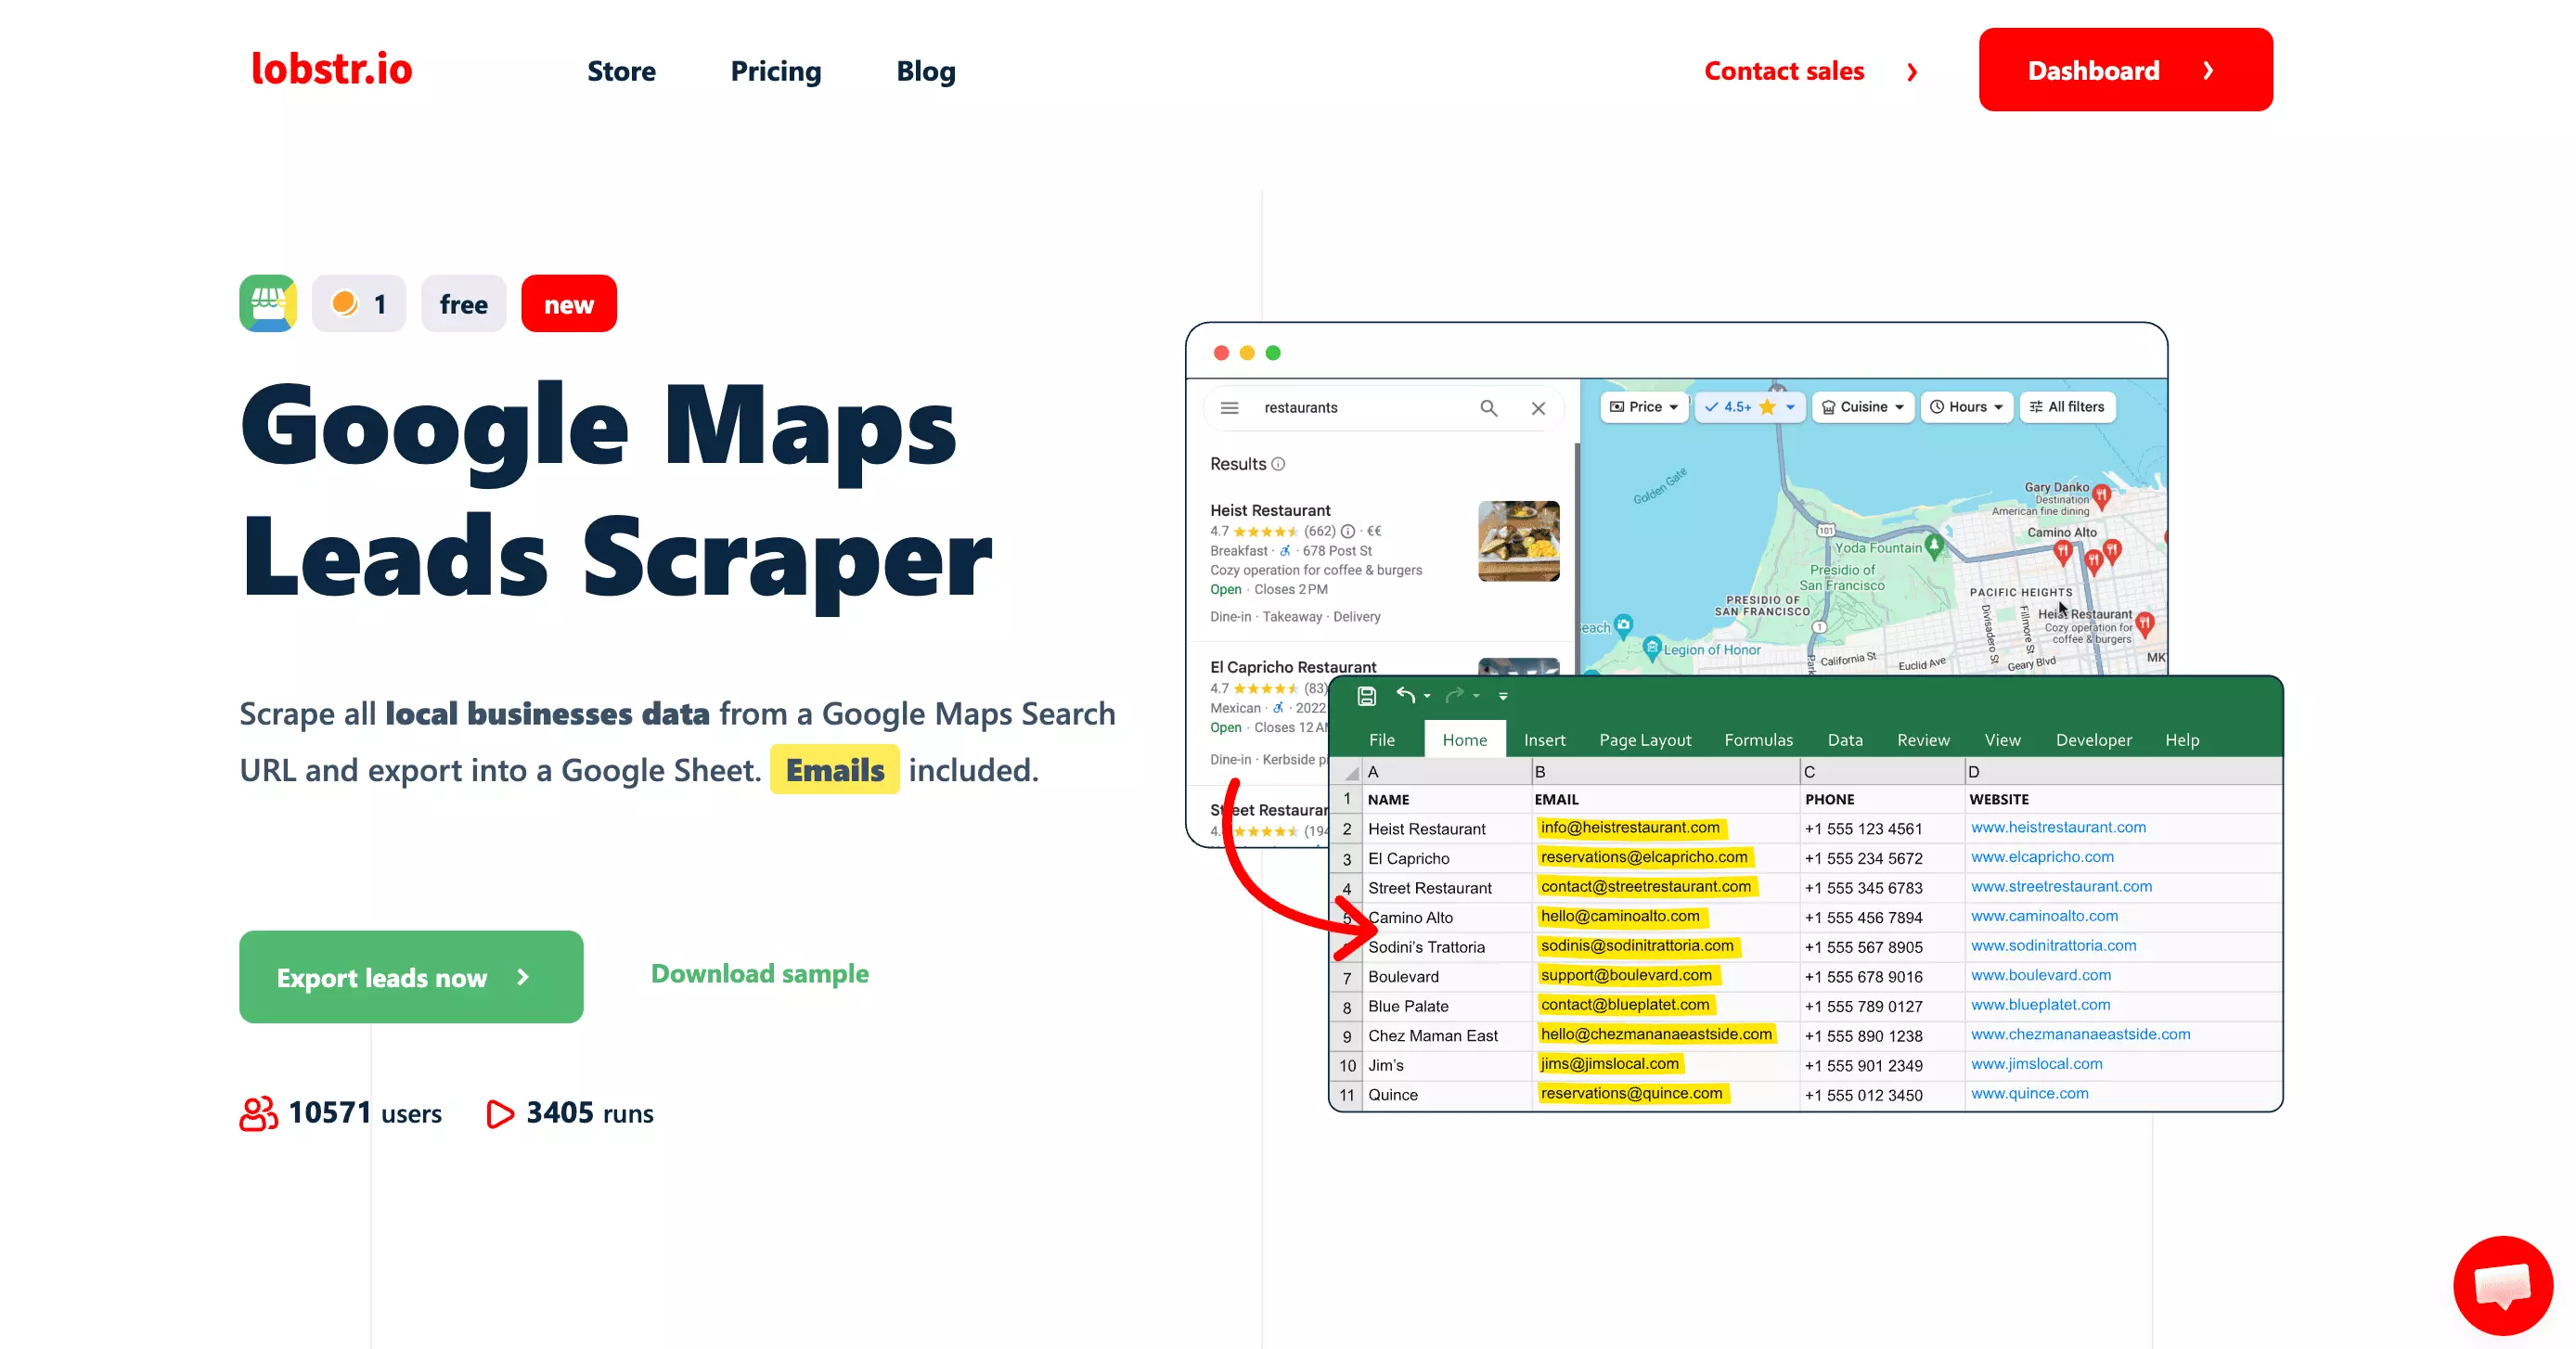Open the chat support bubble
The width and height of the screenshot is (2576, 1349).
[x=2502, y=1285]
